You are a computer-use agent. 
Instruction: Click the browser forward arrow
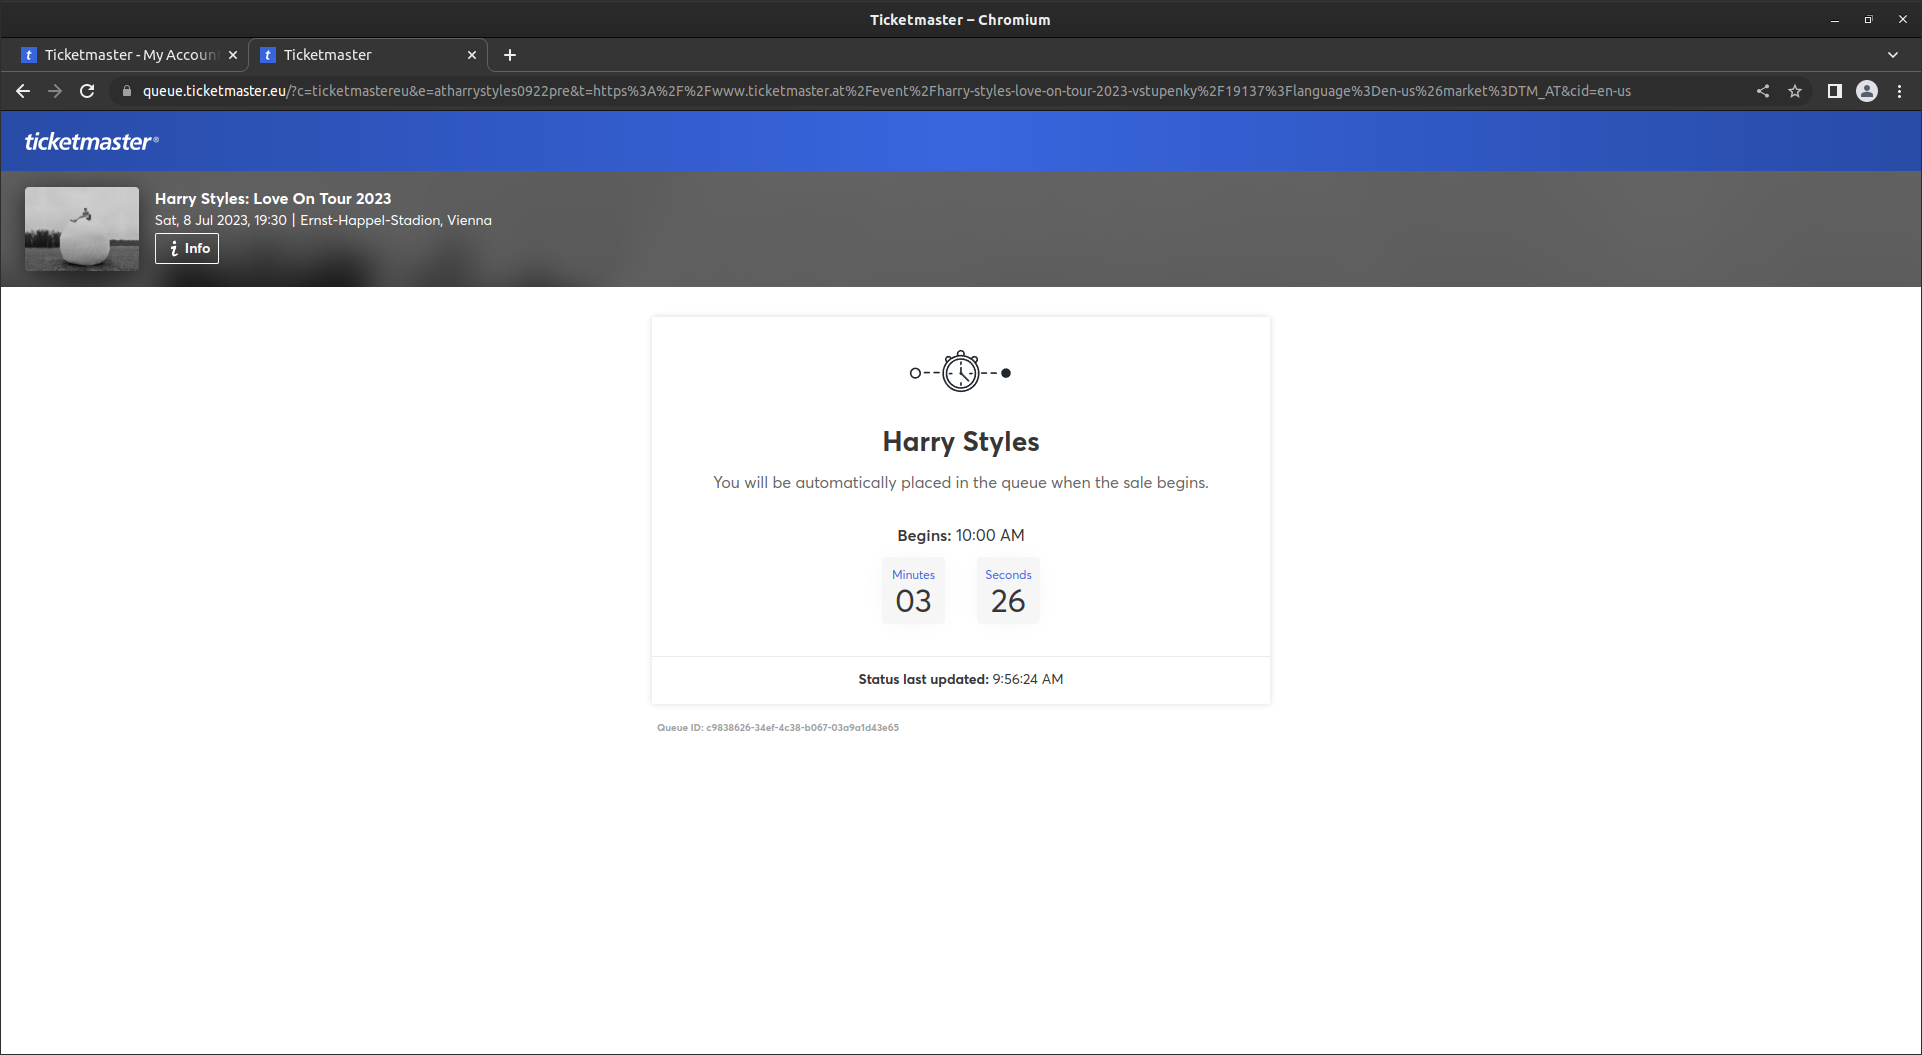pyautogui.click(x=55, y=91)
